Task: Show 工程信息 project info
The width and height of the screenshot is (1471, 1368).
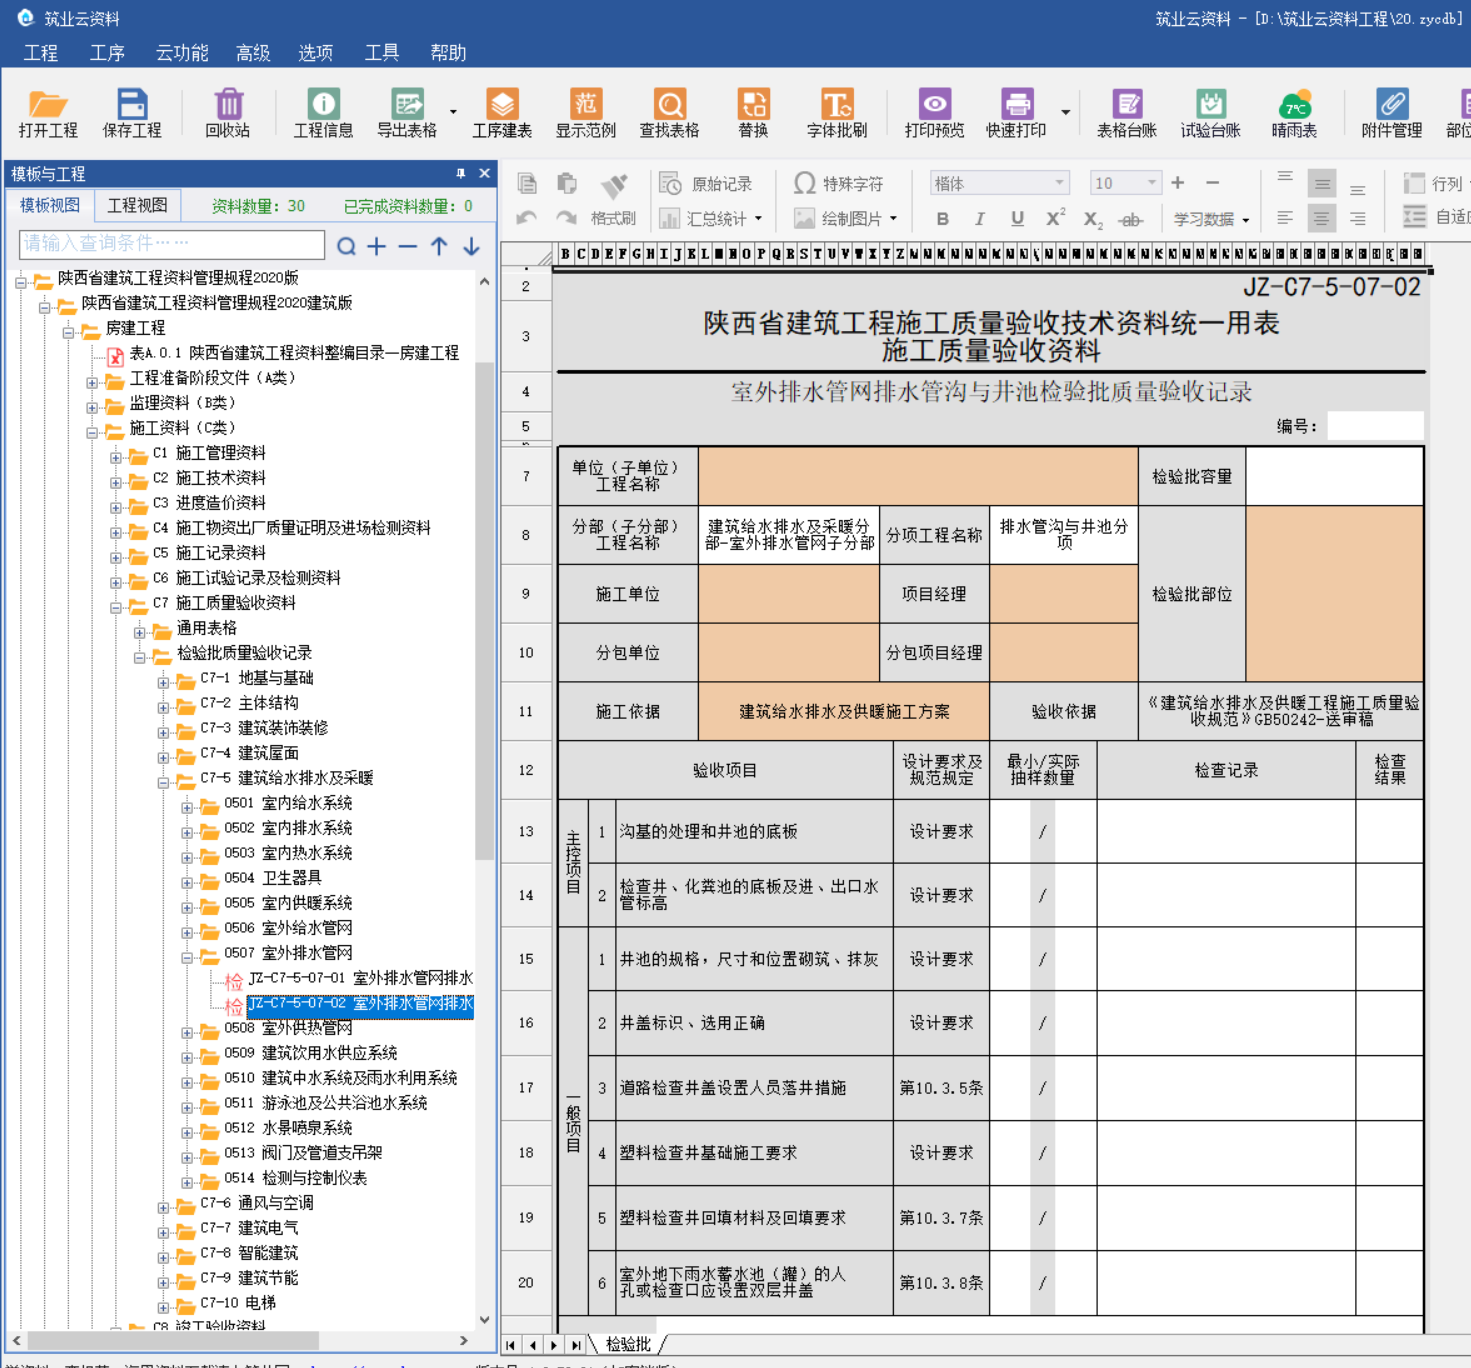Action: tap(323, 113)
